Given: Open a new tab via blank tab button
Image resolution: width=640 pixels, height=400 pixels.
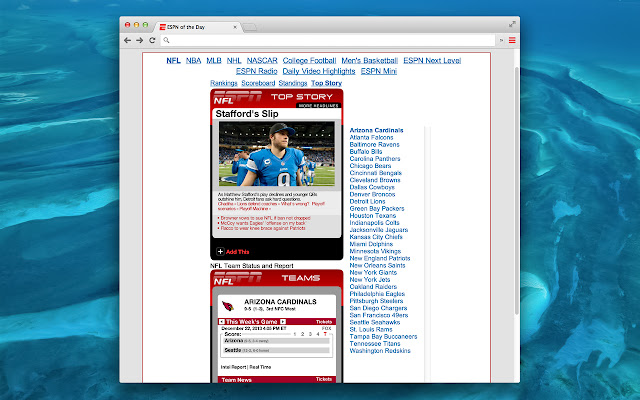Looking at the screenshot, I should click(x=250, y=27).
